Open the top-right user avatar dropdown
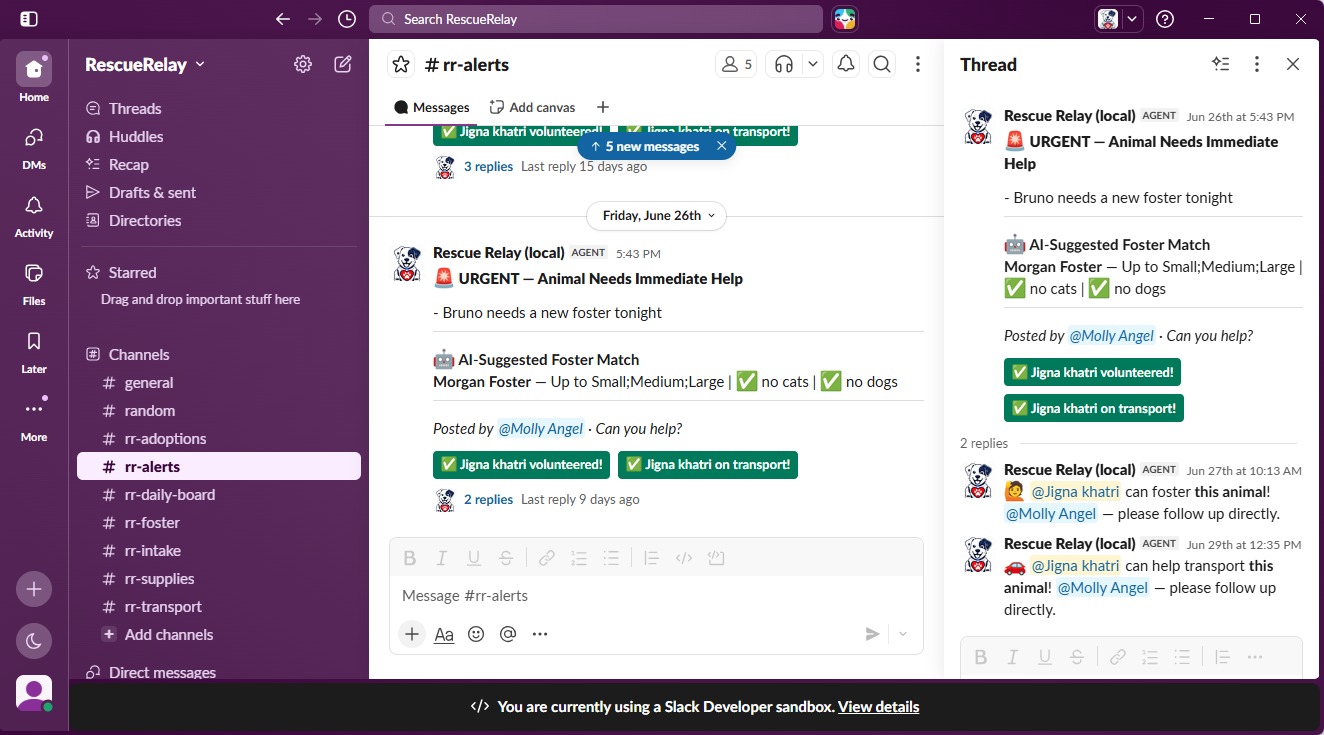1324x735 pixels. [1119, 19]
